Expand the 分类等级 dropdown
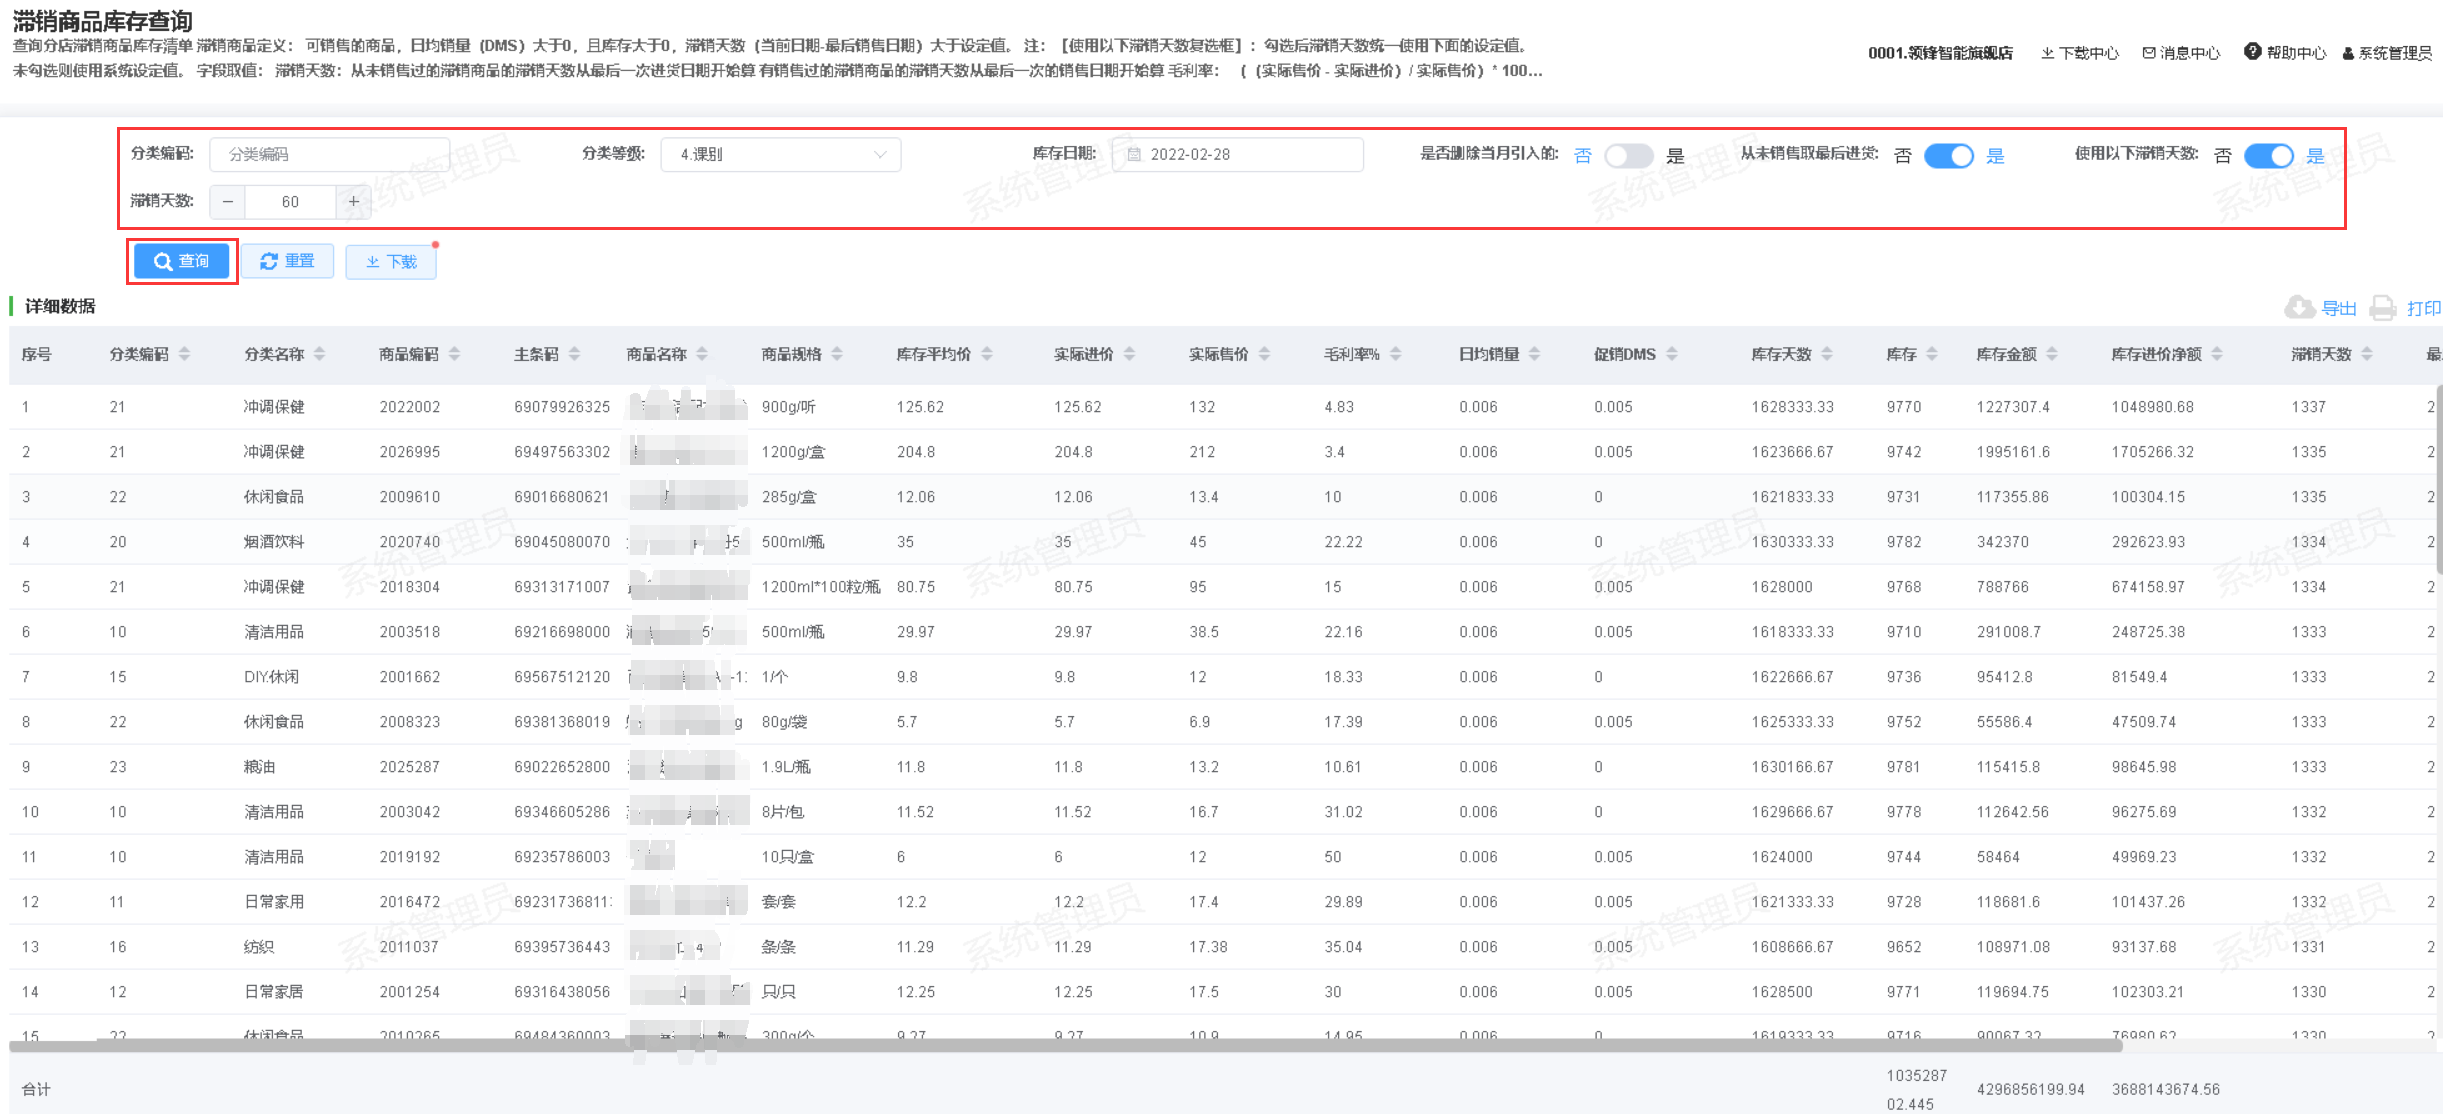Viewport: 2443px width, 1114px height. 780,154
